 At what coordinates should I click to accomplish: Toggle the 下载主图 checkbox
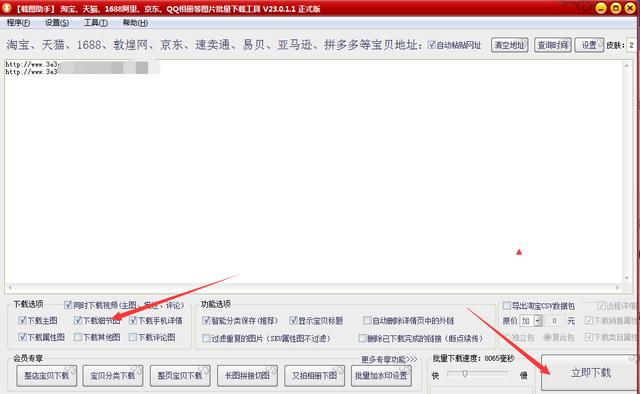click(x=22, y=320)
